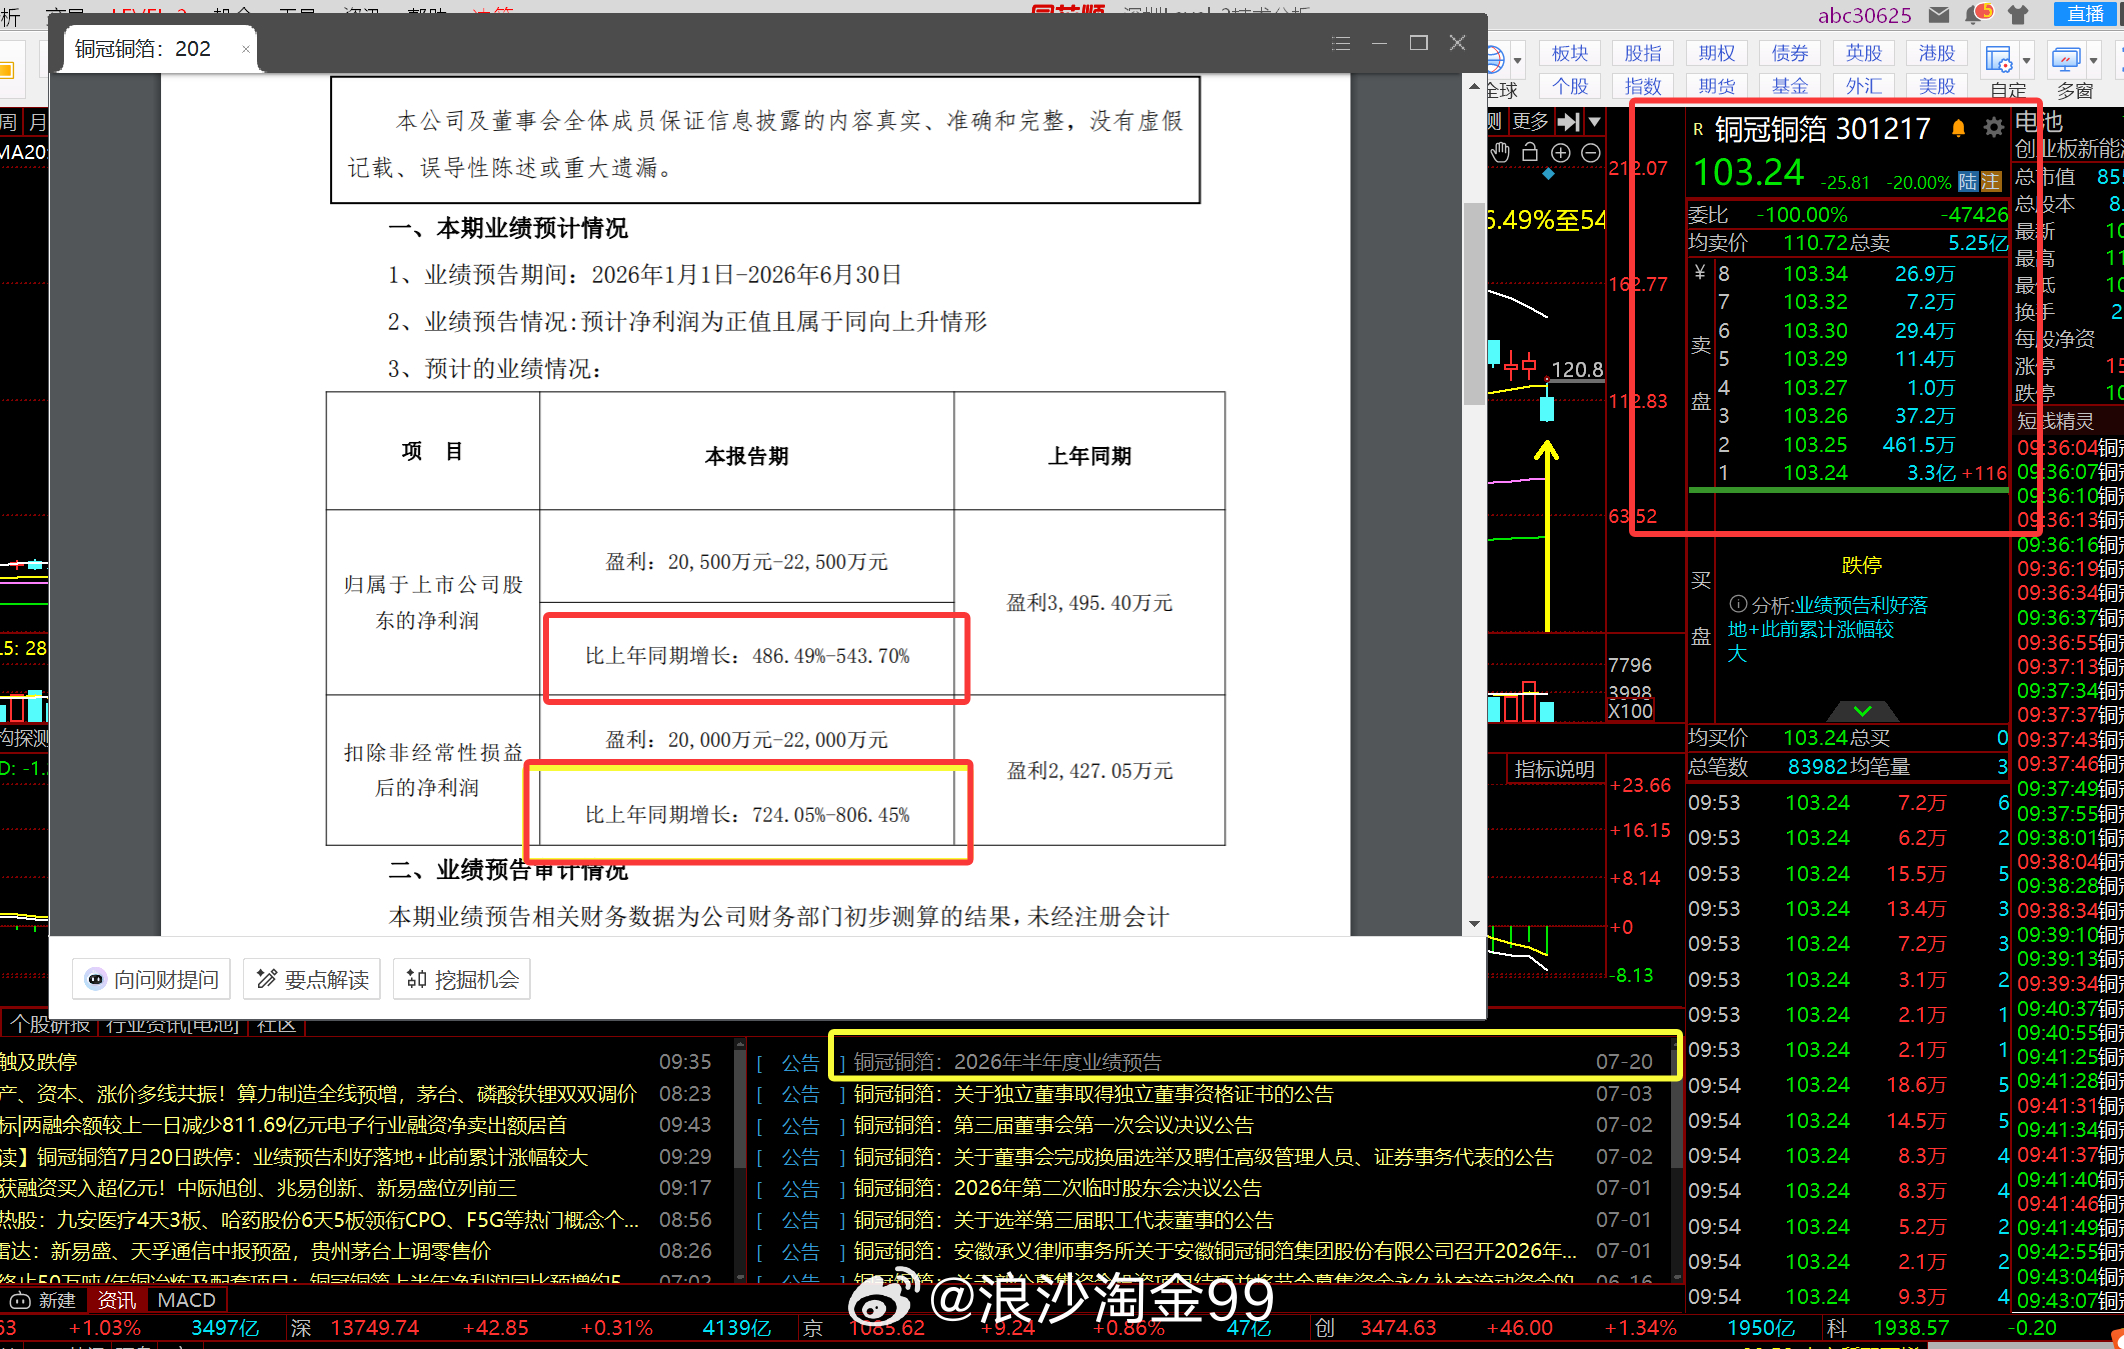Click the orange alert bell next to 铜冠铜箔 301217
The height and width of the screenshot is (1349, 2124).
(x=1958, y=128)
